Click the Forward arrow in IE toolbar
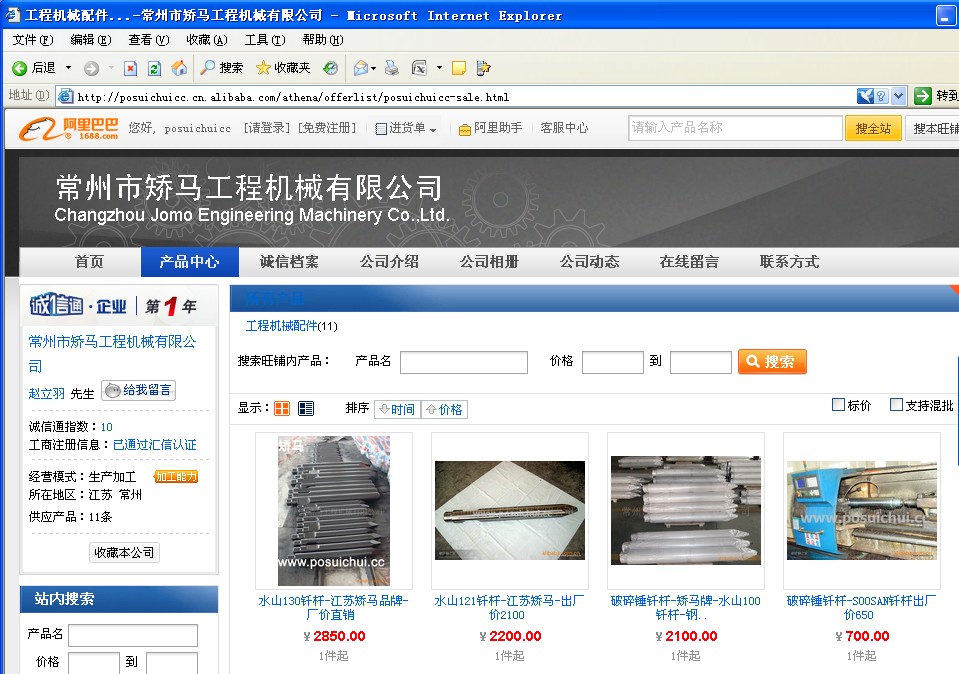Image resolution: width=959 pixels, height=674 pixels. [91, 69]
